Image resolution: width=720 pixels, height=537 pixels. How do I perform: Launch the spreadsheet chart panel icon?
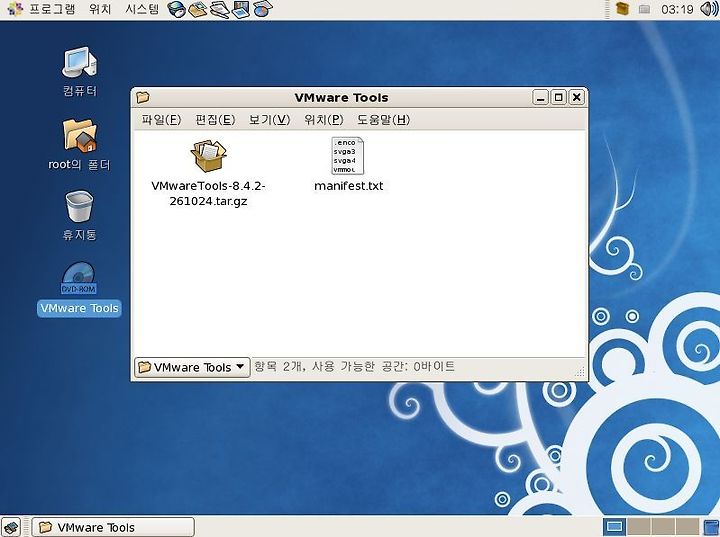[x=263, y=9]
